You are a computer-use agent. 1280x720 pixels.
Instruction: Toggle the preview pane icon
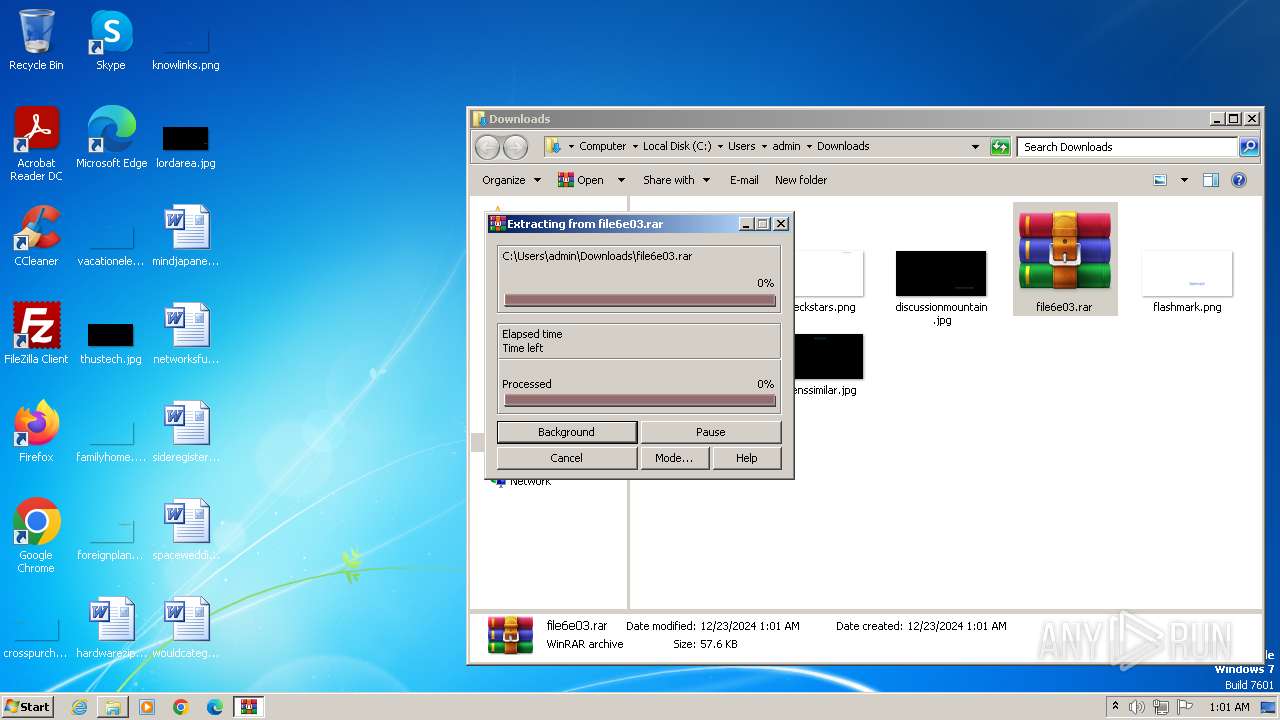[1211, 180]
